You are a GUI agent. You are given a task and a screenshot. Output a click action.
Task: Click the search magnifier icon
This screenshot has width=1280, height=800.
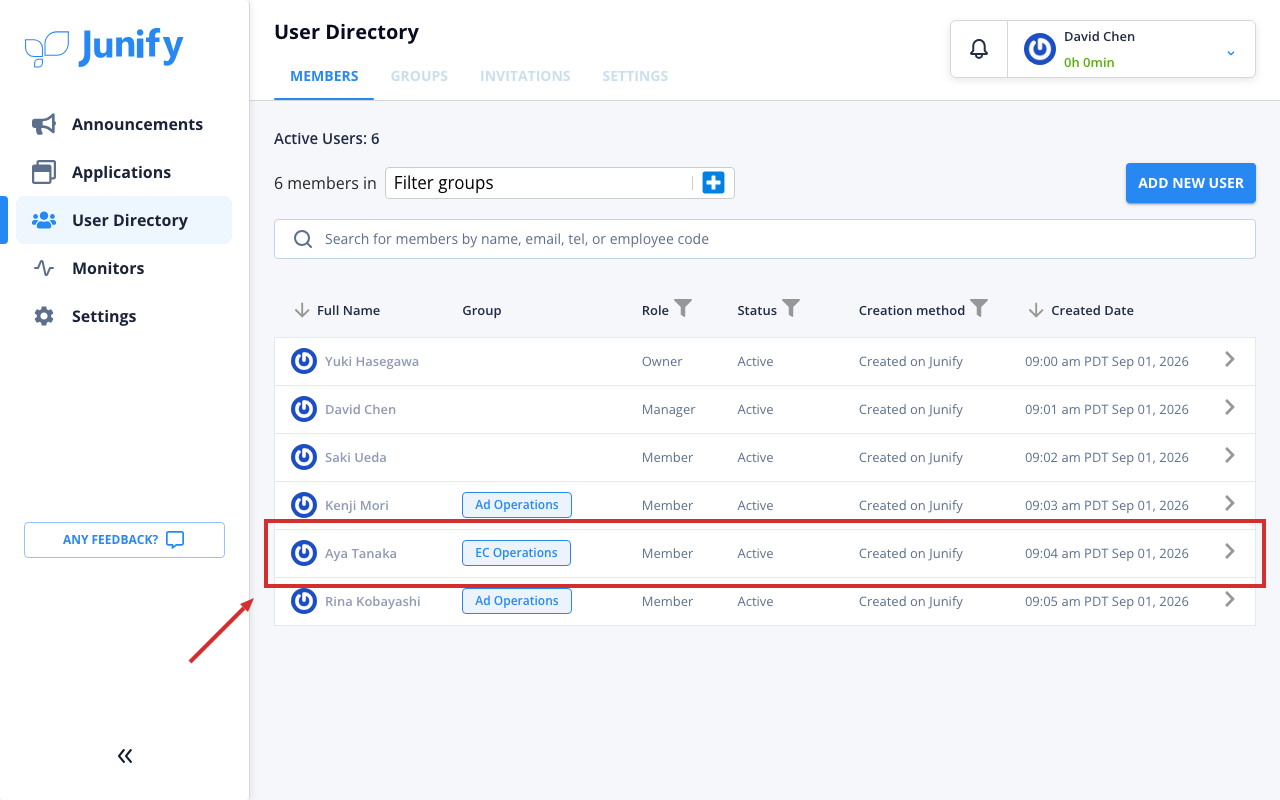303,239
